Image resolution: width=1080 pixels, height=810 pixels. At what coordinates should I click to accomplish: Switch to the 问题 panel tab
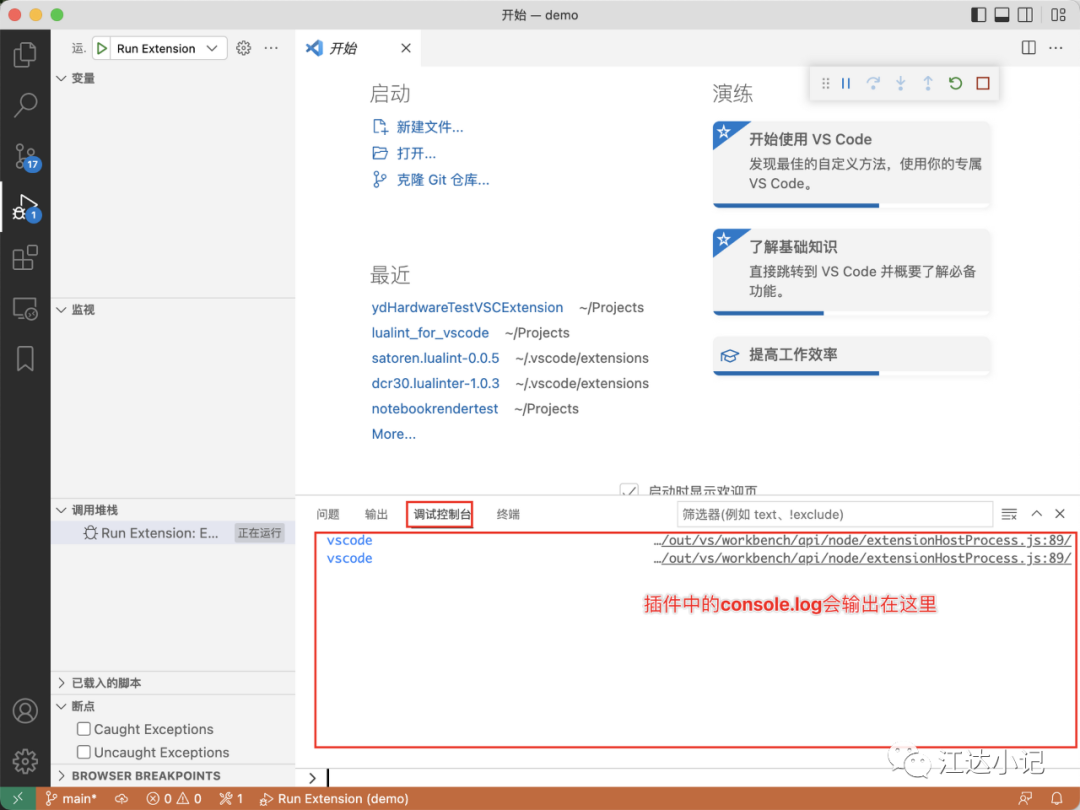[328, 515]
